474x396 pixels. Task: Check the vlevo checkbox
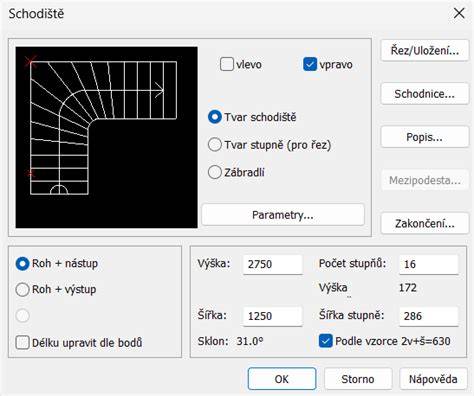(x=227, y=64)
